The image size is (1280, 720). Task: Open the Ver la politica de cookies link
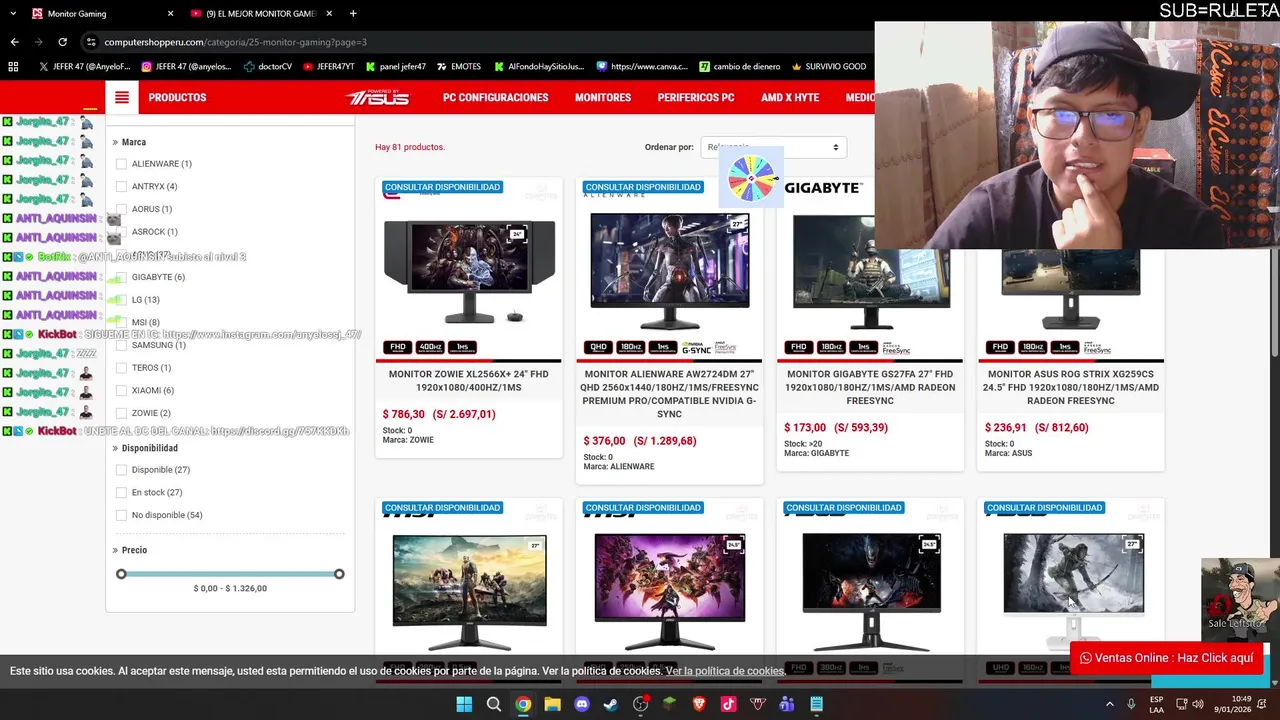[726, 671]
